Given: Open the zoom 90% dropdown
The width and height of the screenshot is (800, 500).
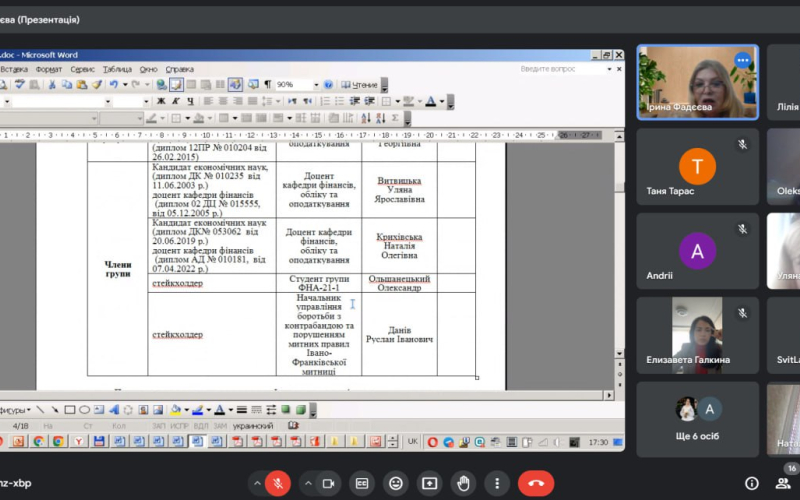Looking at the screenshot, I should coord(316,85).
